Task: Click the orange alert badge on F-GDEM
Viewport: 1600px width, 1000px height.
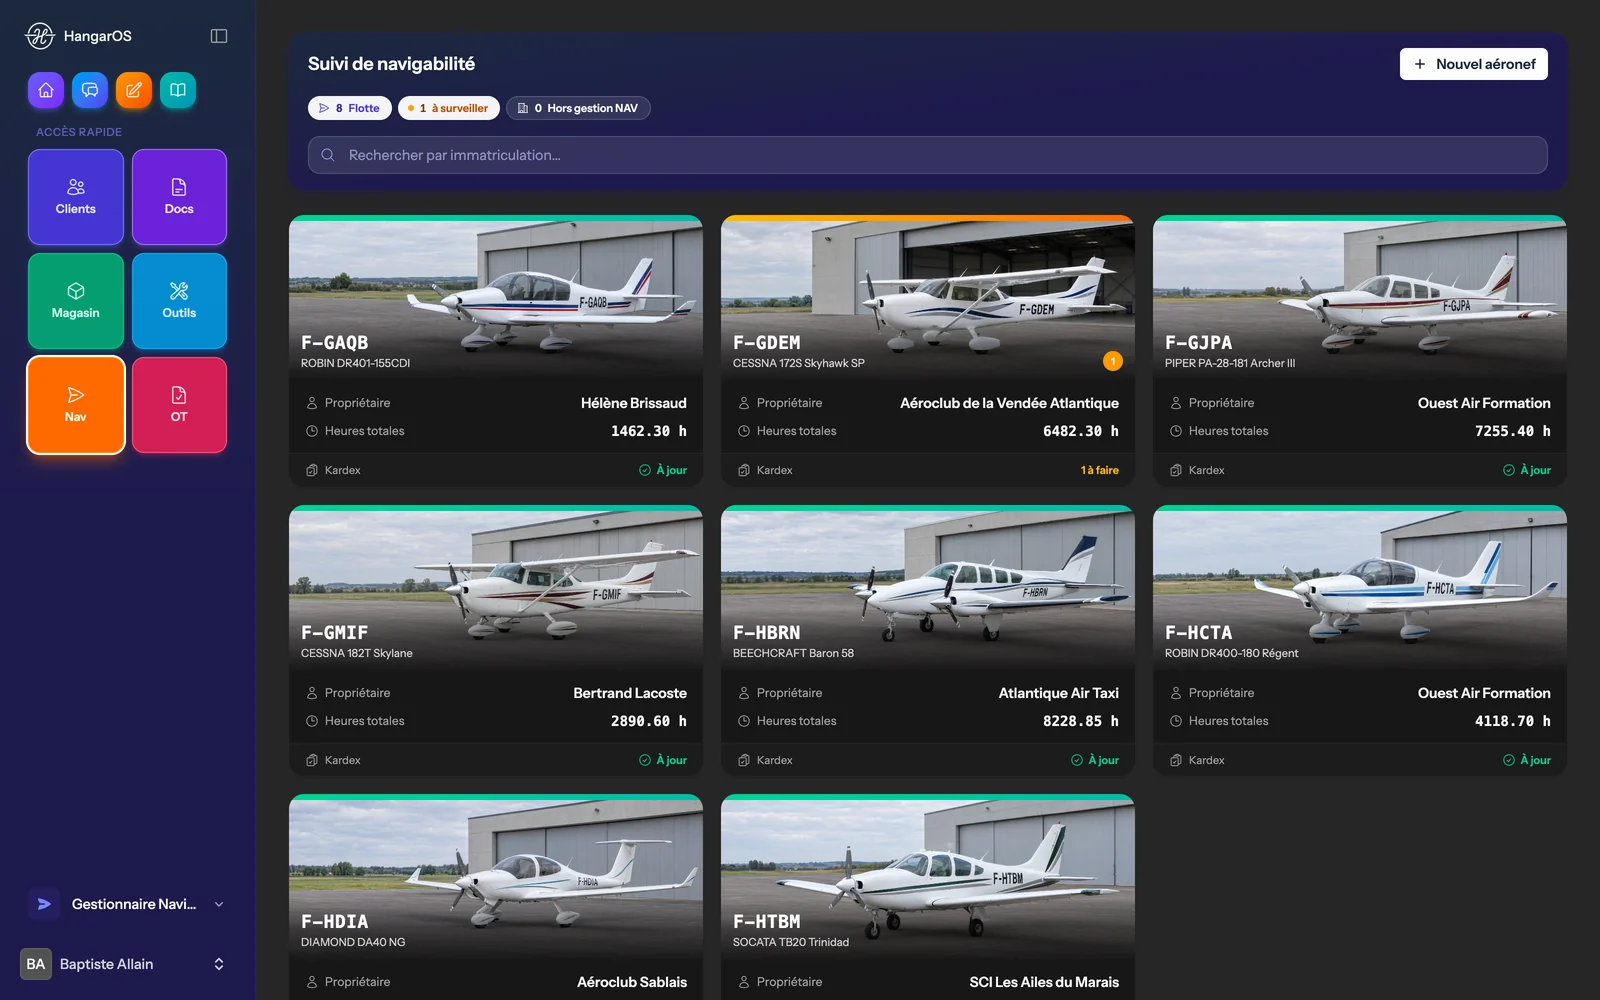Action: point(1113,361)
